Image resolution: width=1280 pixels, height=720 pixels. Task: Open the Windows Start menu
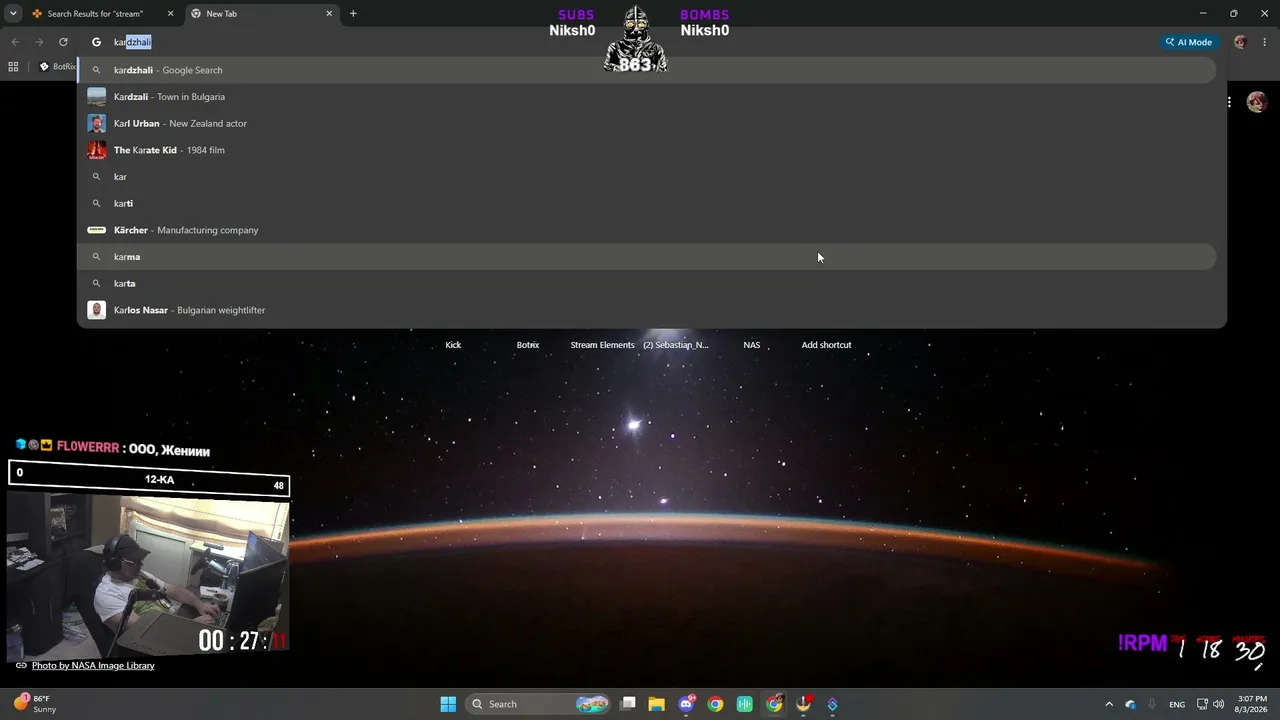click(x=448, y=704)
